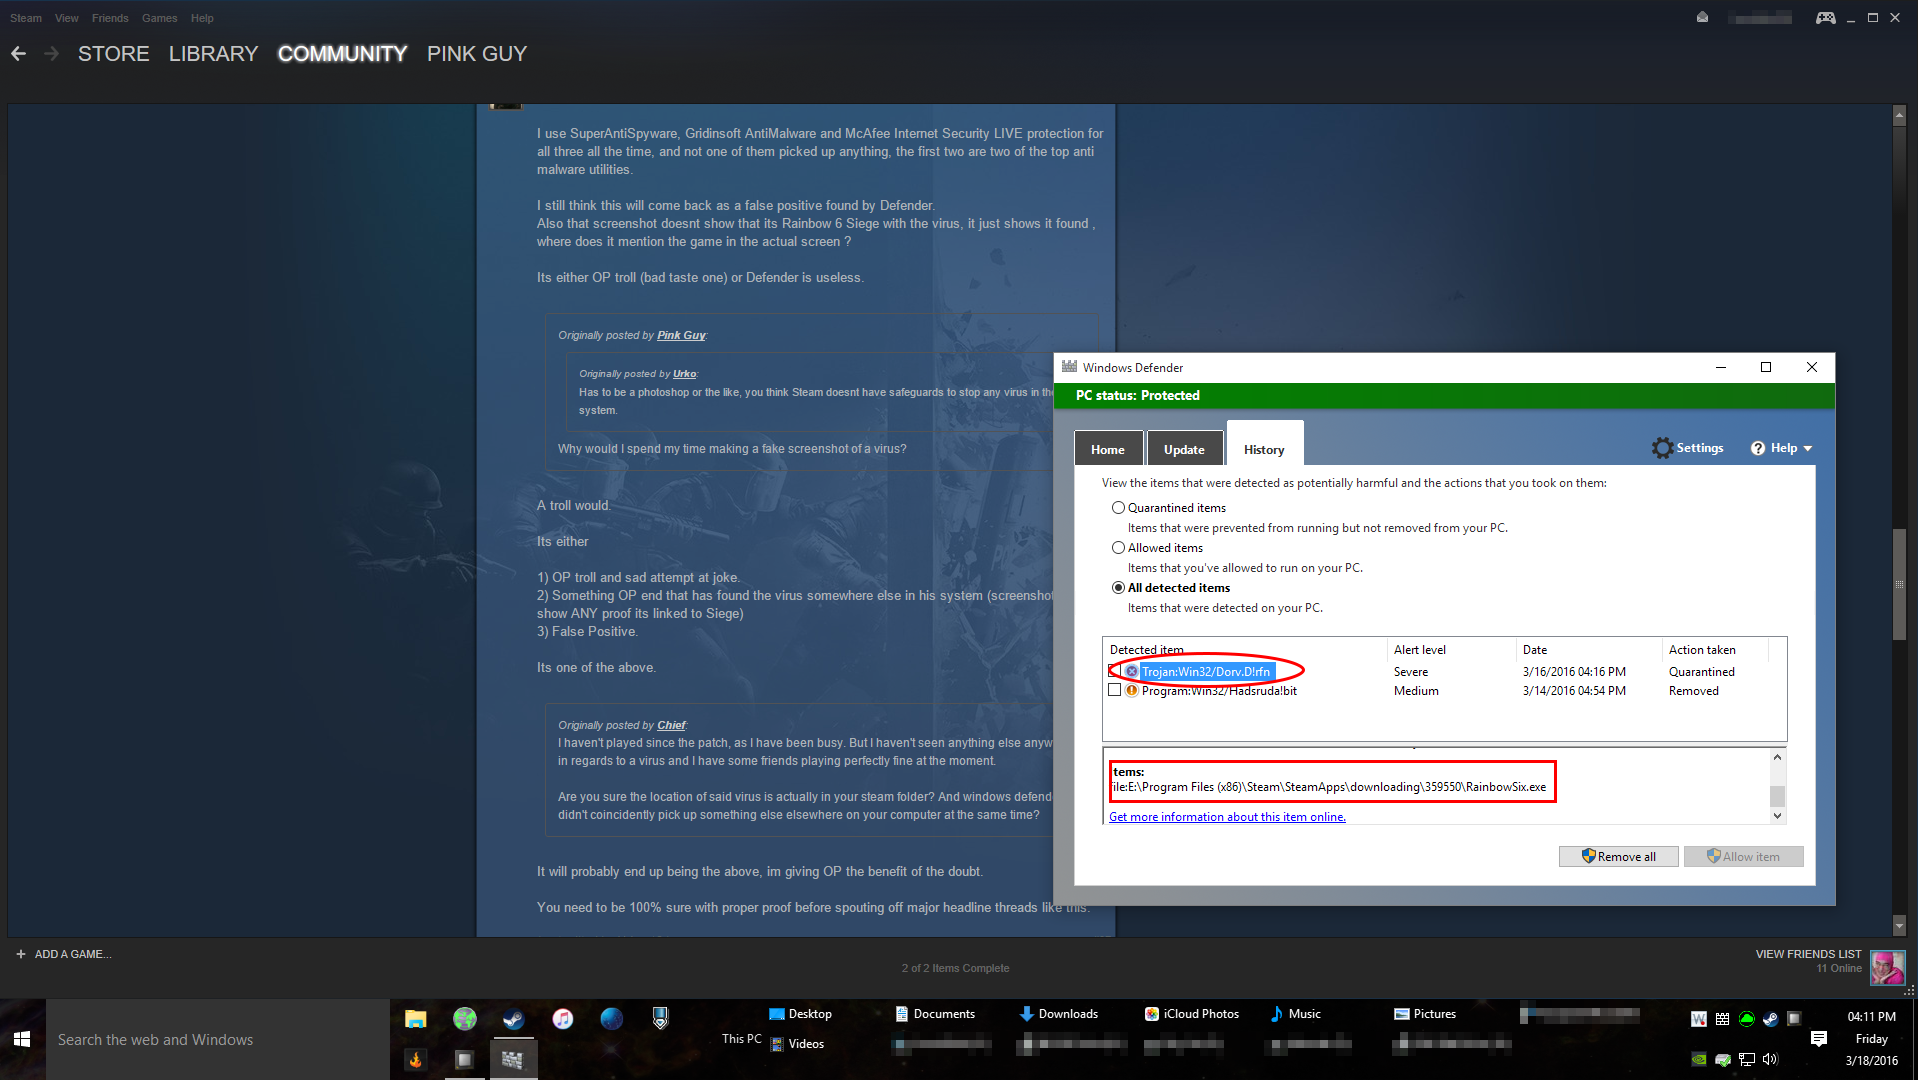Screen dimensions: 1918x1080
Task: Click the flame icon on the taskbar
Action: tap(416, 1059)
